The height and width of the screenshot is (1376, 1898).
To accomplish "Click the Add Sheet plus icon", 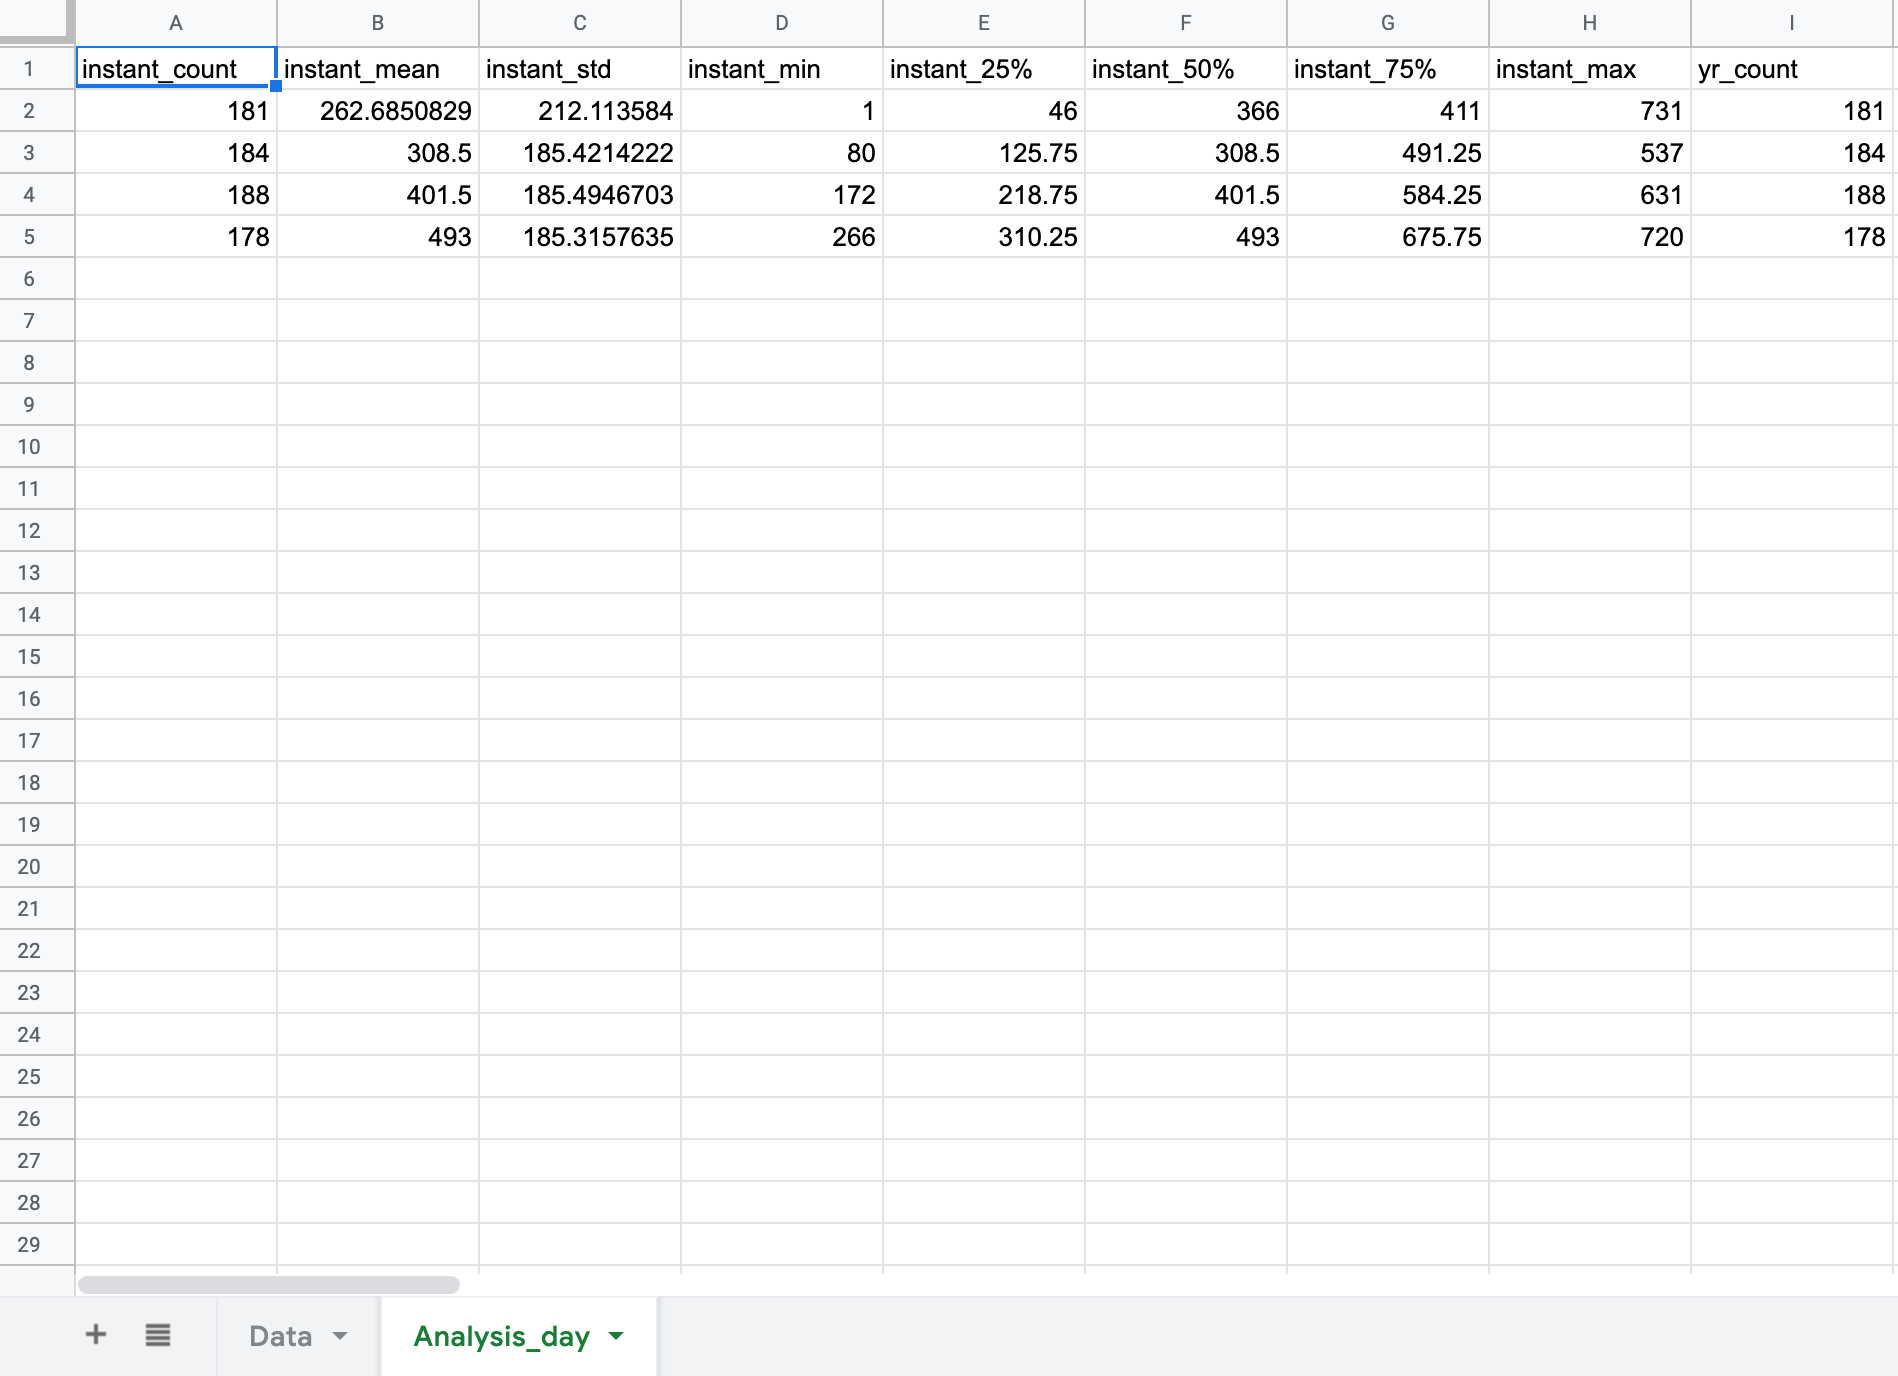I will [95, 1335].
